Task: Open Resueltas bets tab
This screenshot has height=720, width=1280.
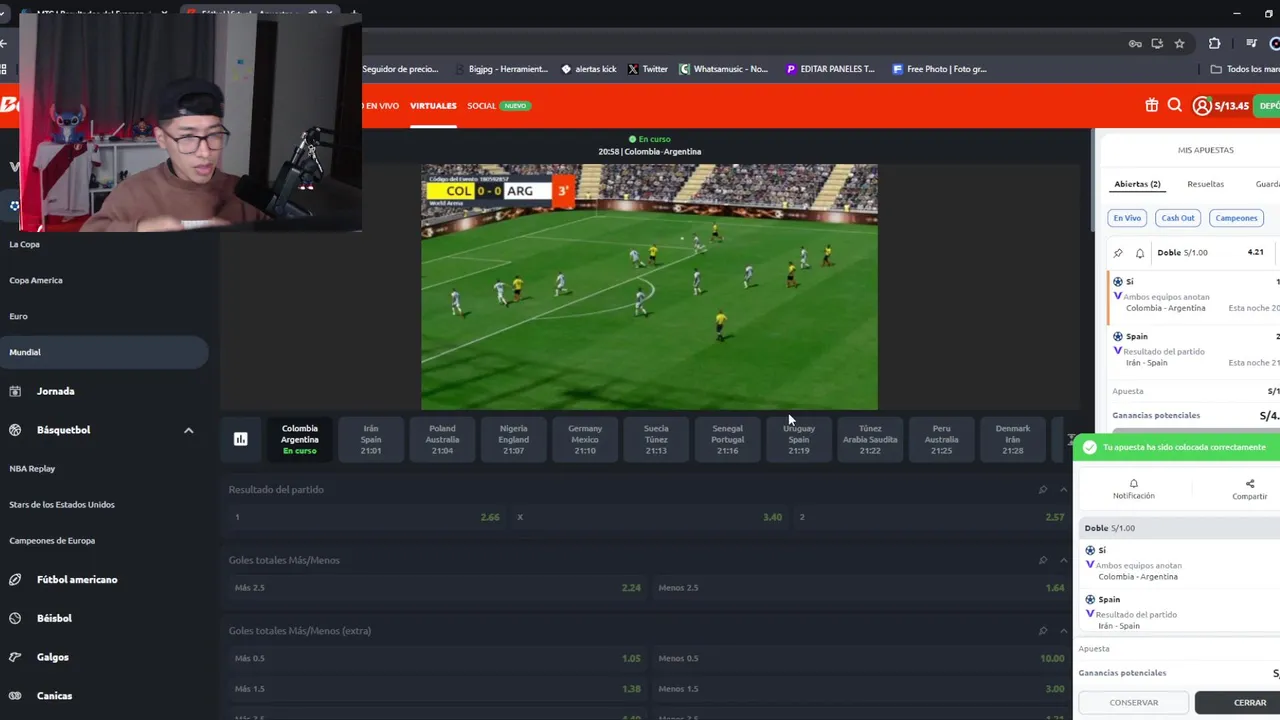Action: click(x=1205, y=184)
